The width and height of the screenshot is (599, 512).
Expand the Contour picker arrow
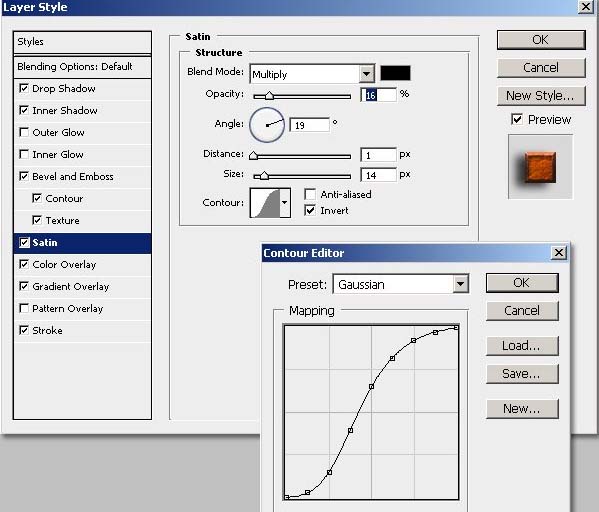tap(285, 203)
